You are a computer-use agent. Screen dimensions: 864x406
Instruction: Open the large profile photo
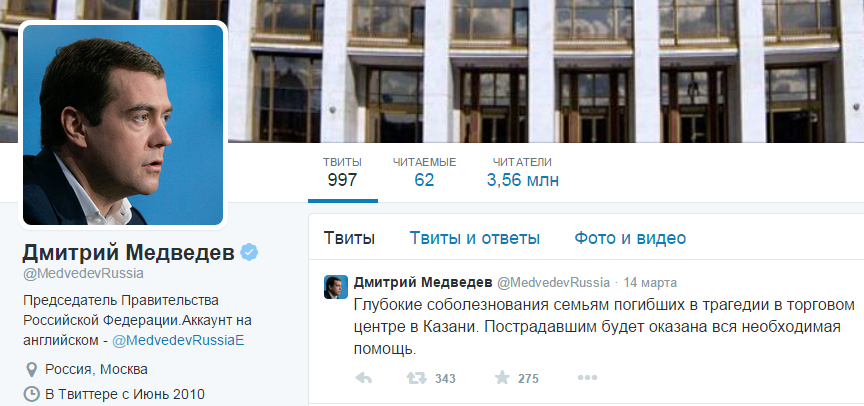point(123,125)
